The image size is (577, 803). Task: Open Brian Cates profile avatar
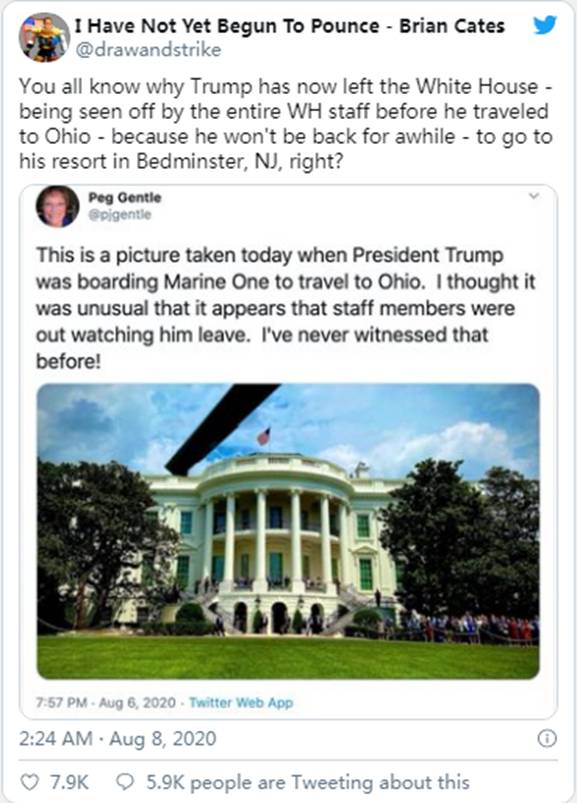pos(44,37)
